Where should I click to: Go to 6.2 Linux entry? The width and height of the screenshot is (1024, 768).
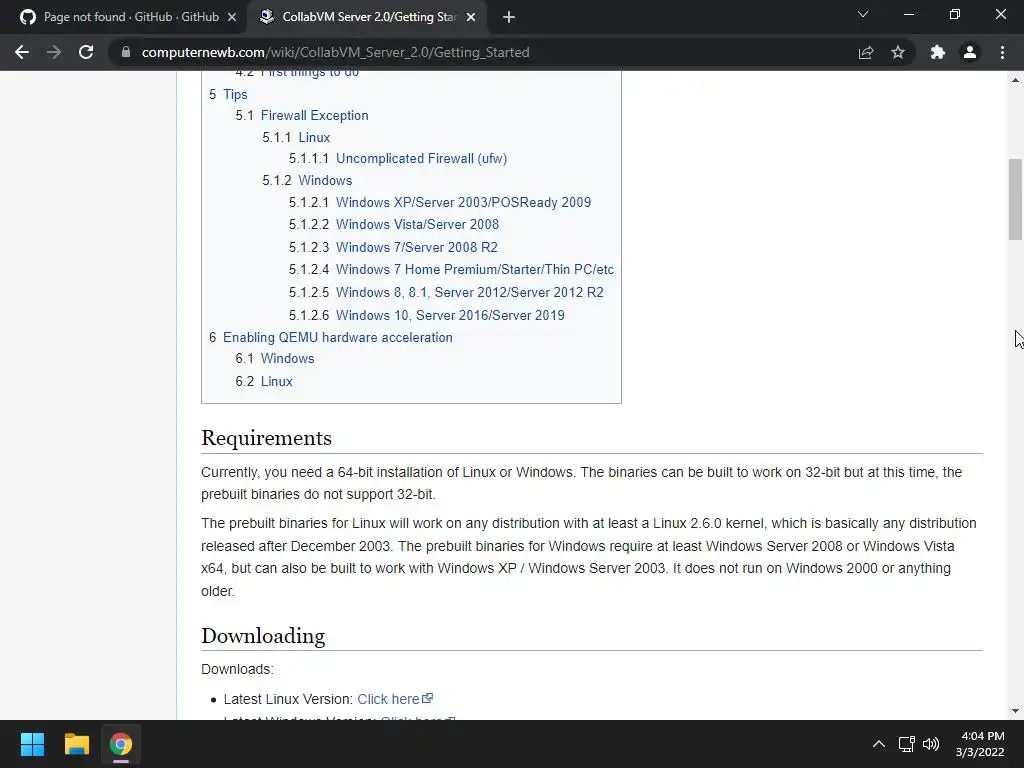click(276, 381)
